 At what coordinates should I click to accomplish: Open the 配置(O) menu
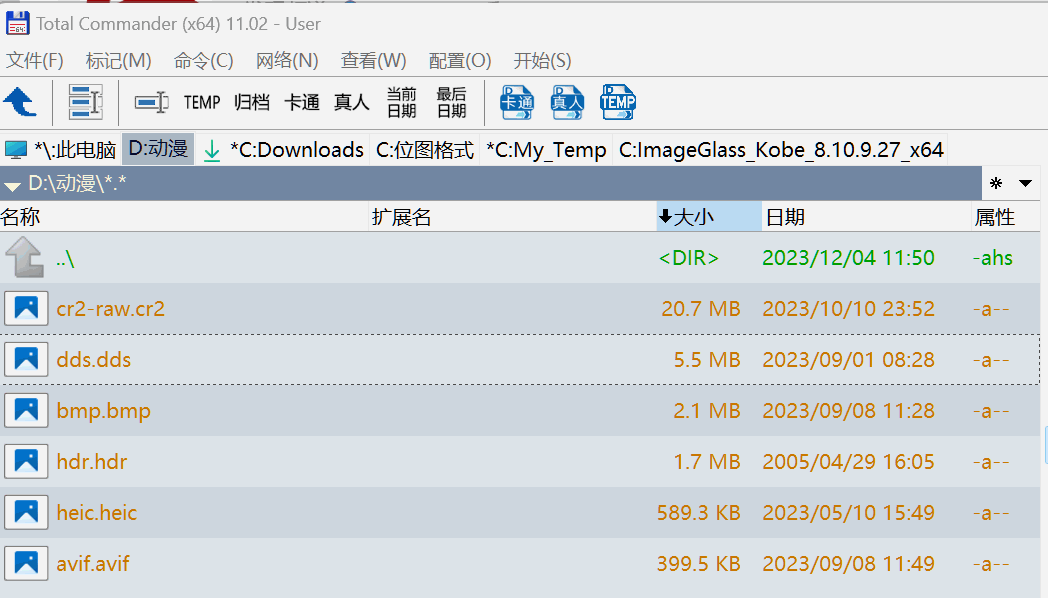(x=459, y=61)
